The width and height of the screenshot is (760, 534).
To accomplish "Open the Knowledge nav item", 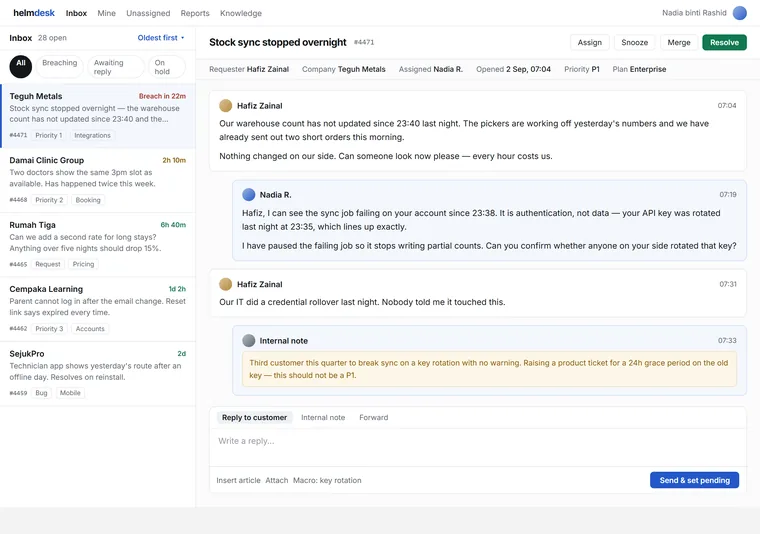I will coord(241,13).
